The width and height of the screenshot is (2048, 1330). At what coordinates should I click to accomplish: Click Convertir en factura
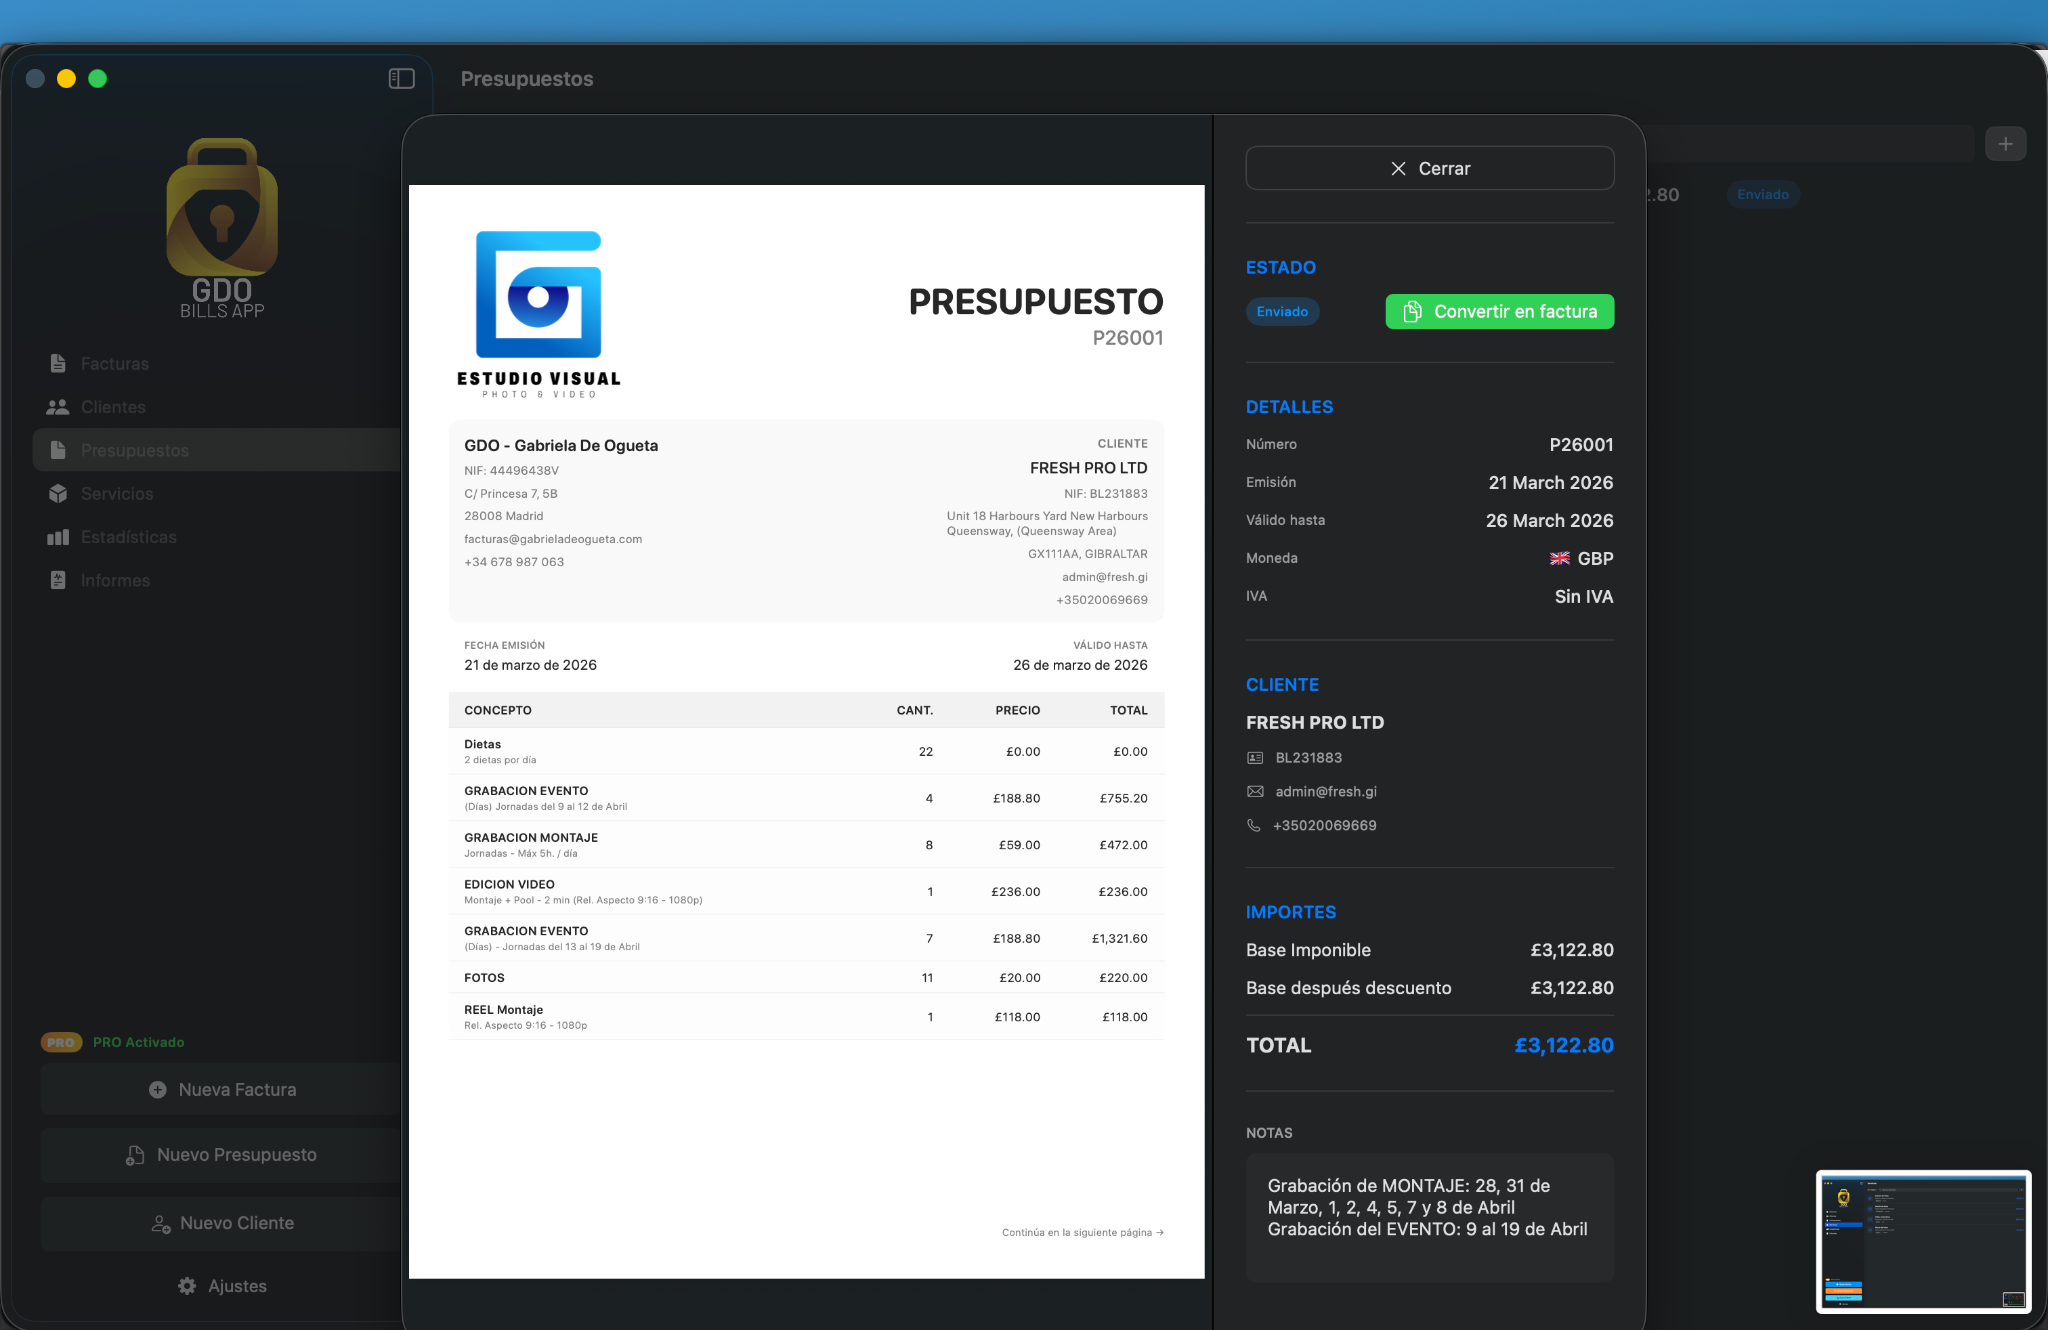pos(1499,312)
